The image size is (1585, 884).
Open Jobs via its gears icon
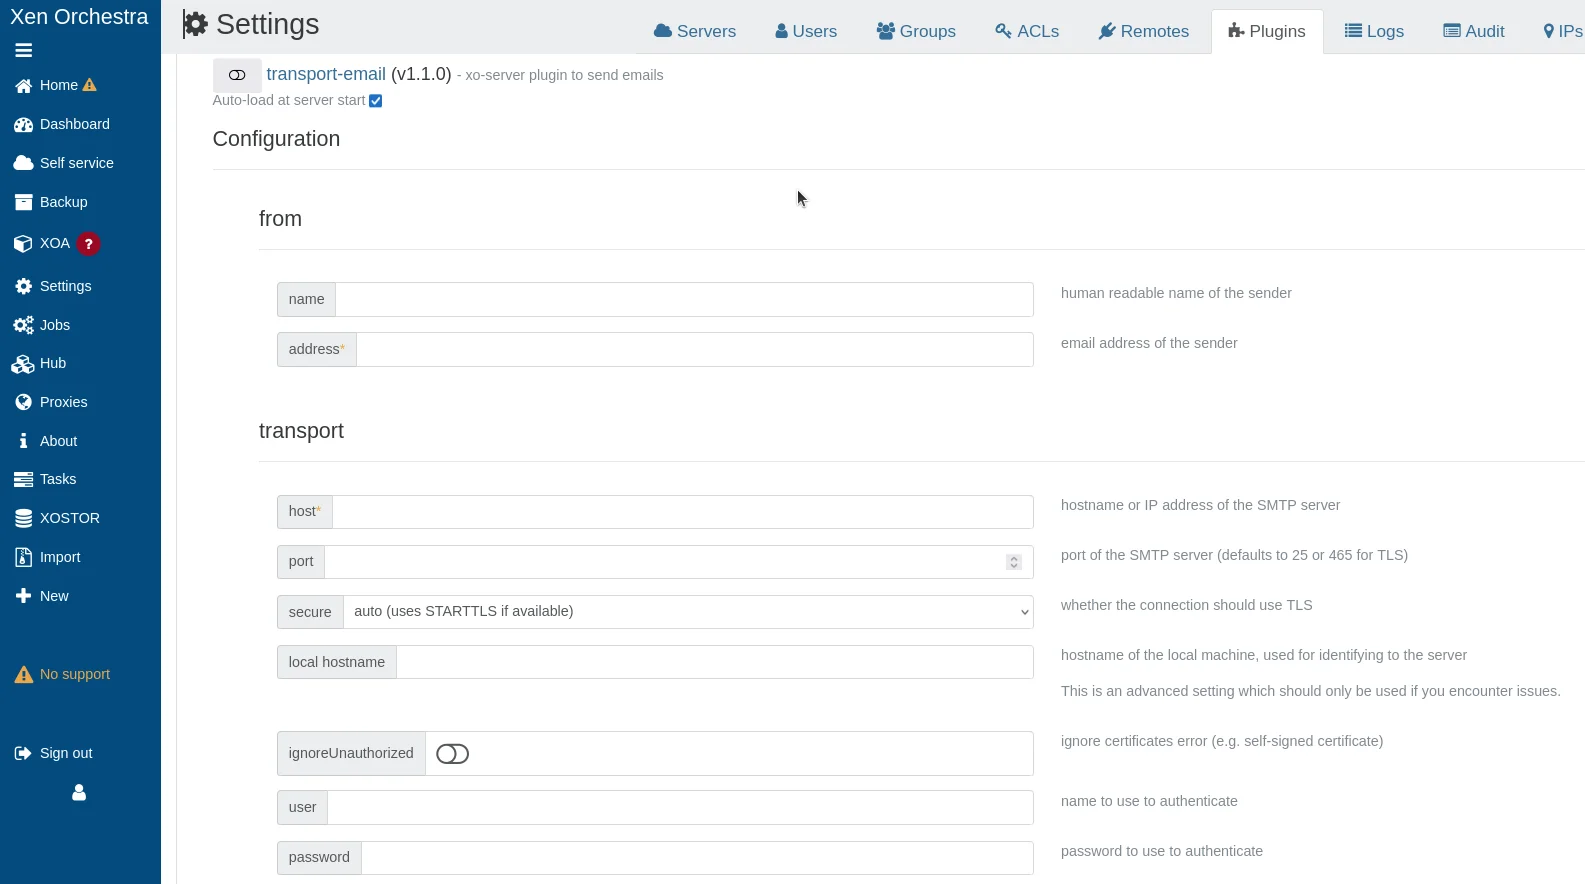[24, 325]
